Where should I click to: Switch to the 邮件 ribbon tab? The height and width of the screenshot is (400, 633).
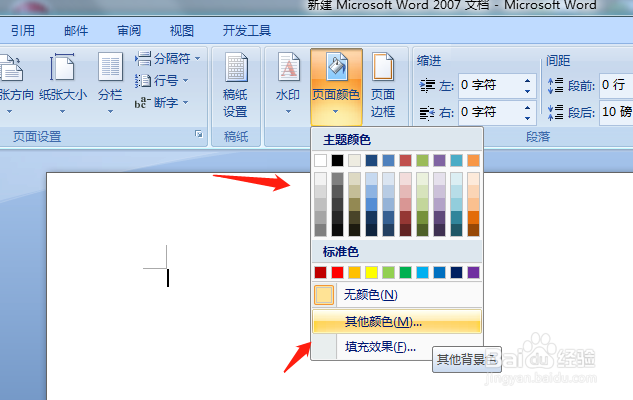[x=76, y=31]
